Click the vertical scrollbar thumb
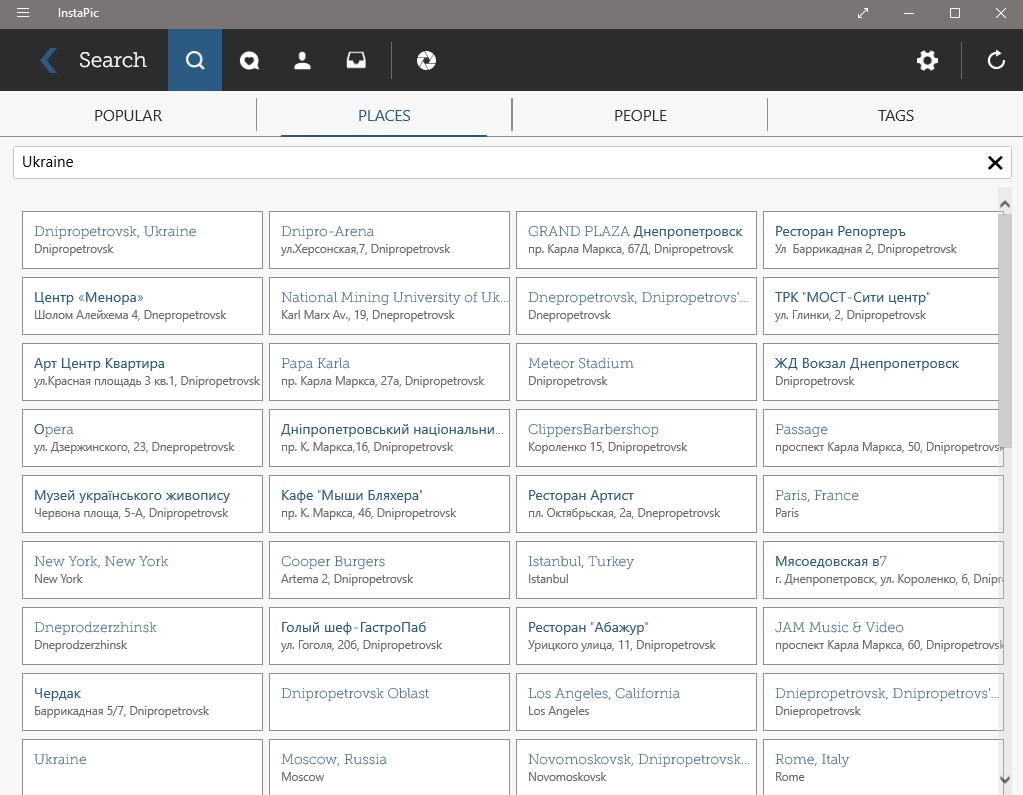 [x=1005, y=331]
